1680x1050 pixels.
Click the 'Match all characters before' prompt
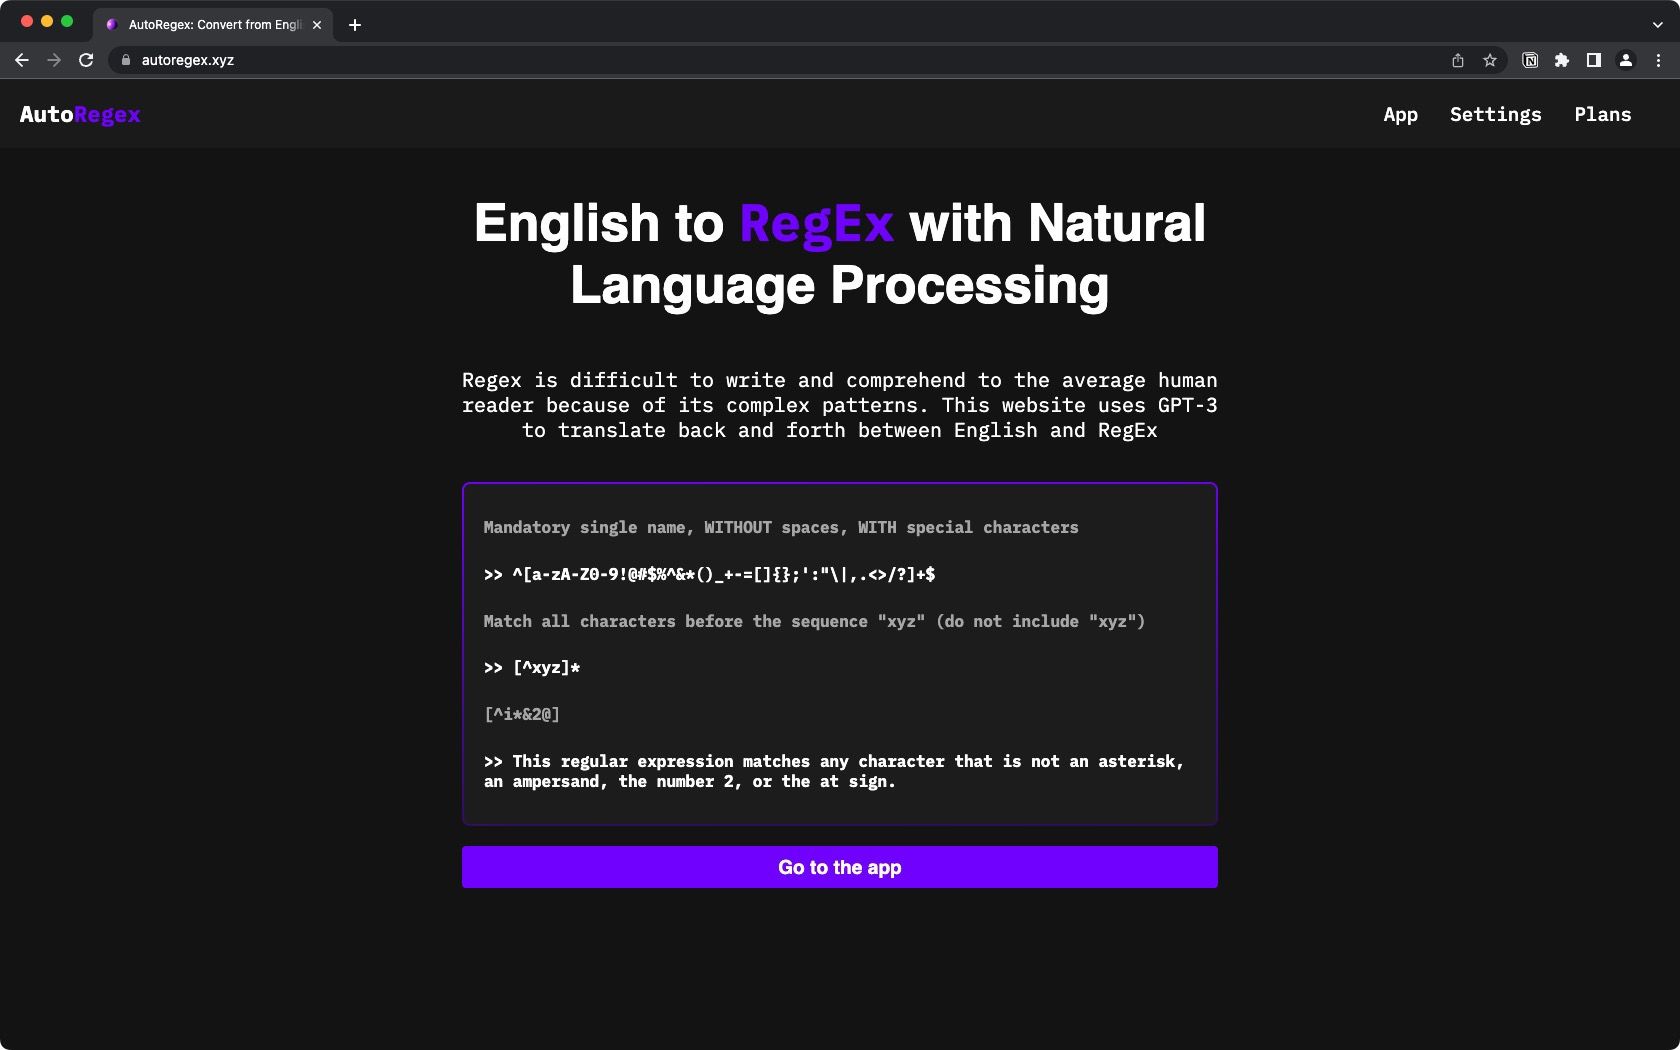tap(814, 621)
